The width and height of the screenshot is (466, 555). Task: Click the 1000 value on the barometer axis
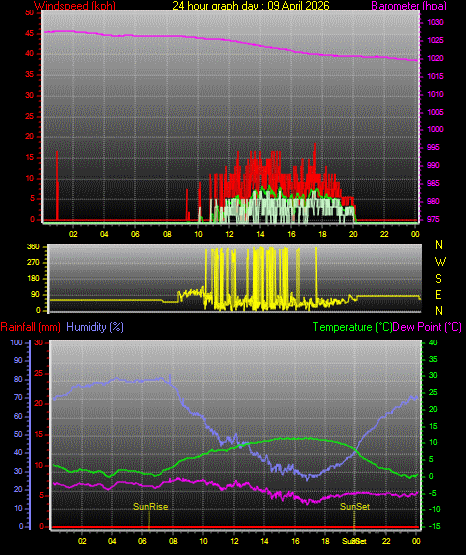[x=435, y=129]
